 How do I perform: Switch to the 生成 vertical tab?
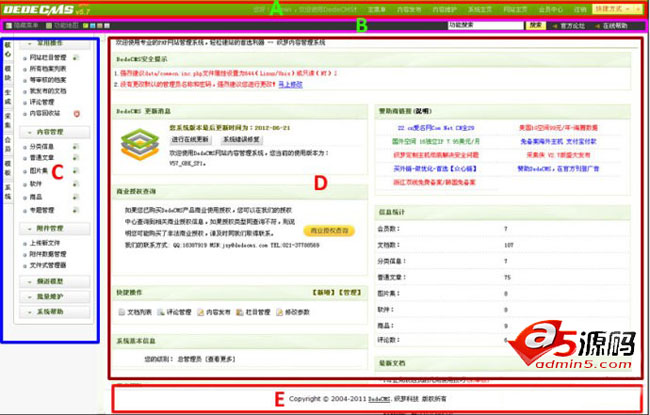(x=8, y=97)
